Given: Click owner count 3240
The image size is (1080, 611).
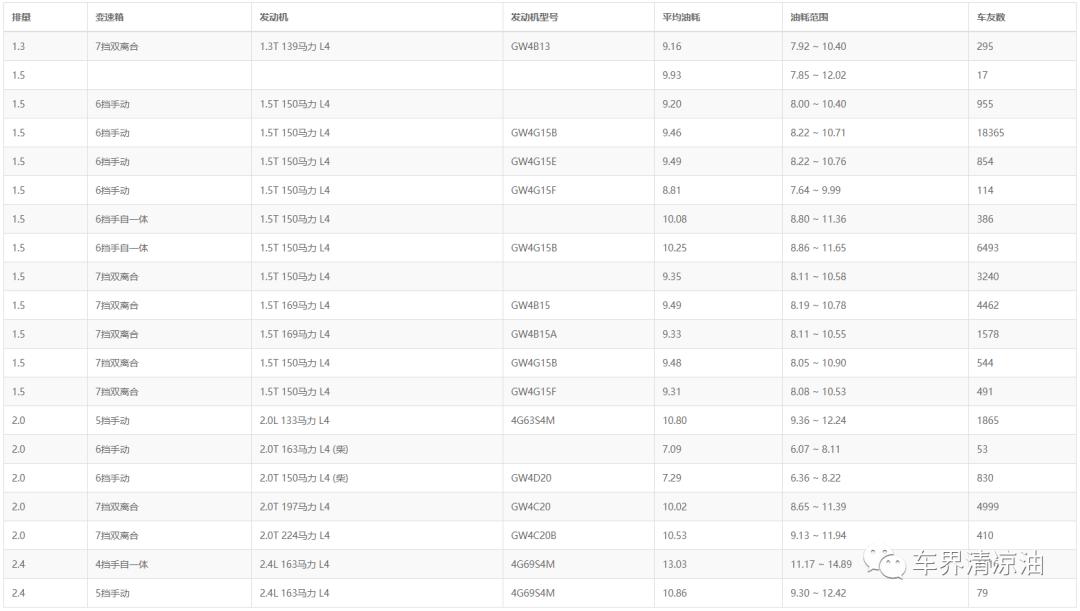Looking at the screenshot, I should coord(988,277).
